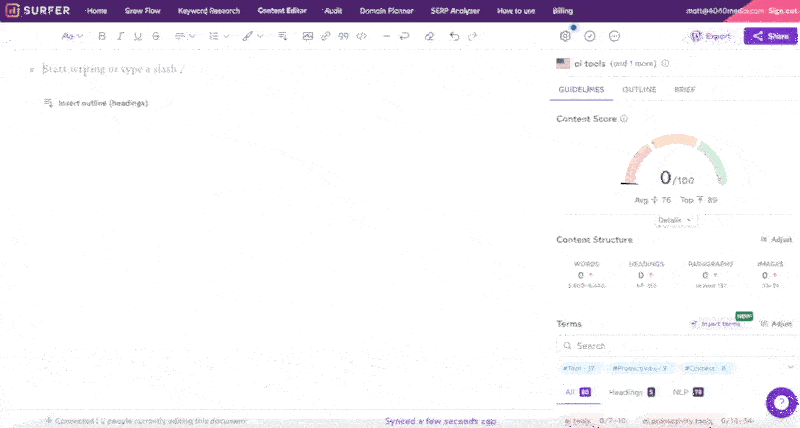Viewport: 800px width, 428px height.
Task: Click the Export button
Action: [x=712, y=36]
